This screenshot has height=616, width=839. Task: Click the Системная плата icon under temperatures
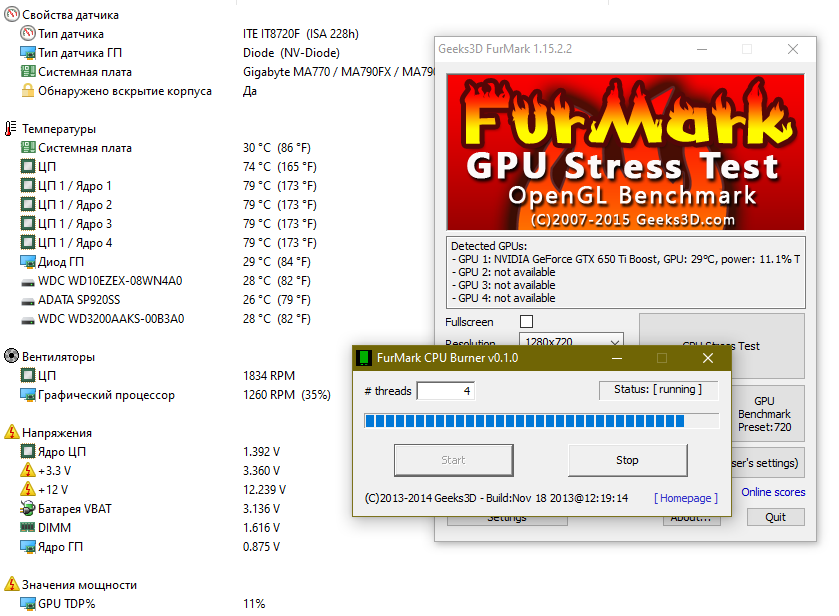(28, 148)
